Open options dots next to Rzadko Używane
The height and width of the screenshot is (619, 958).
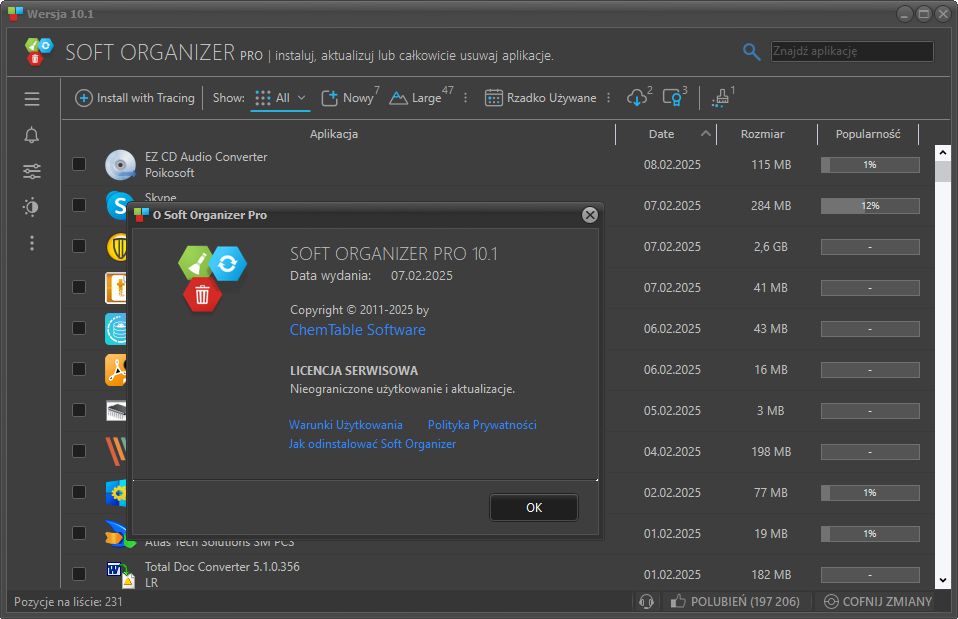tap(609, 98)
